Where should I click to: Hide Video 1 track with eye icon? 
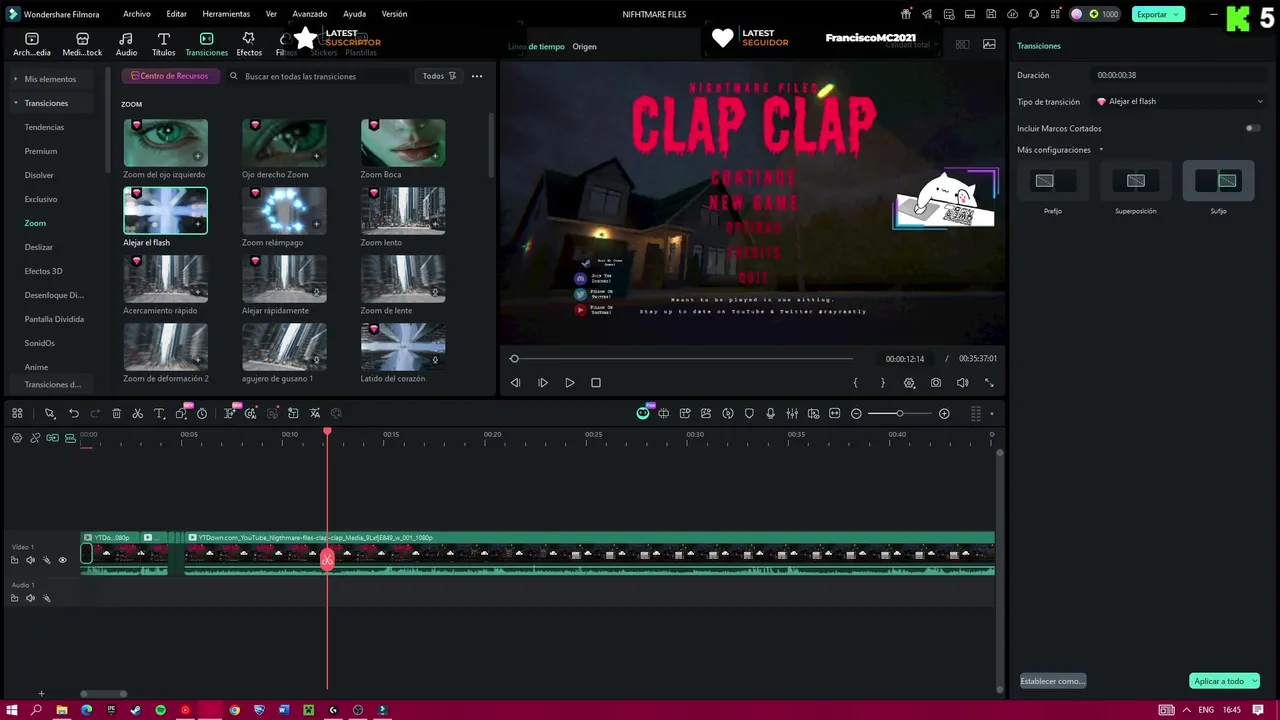pyautogui.click(x=62, y=560)
